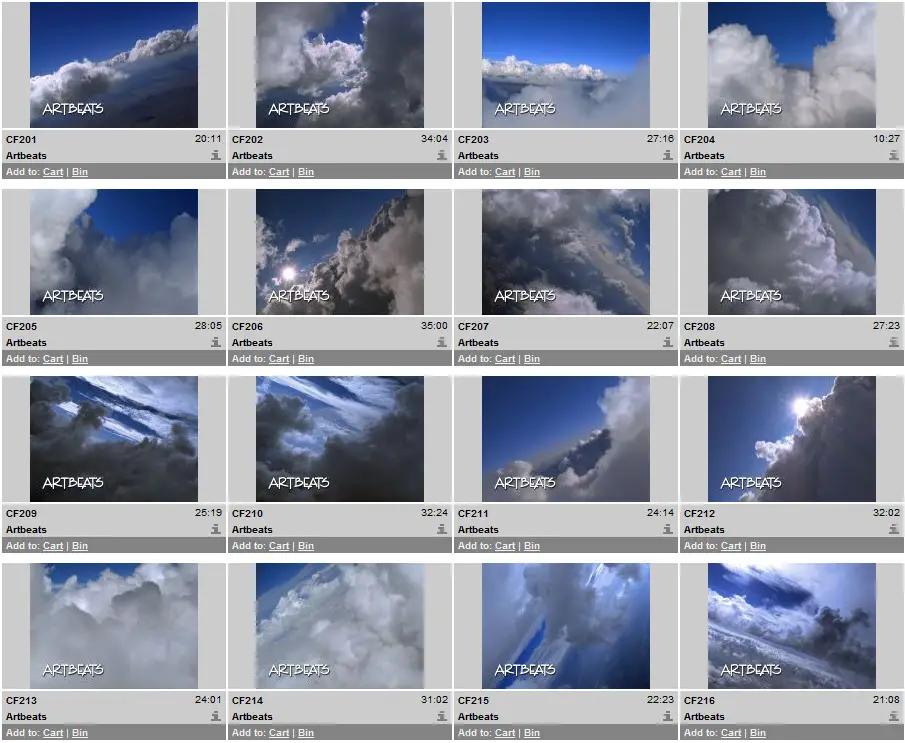Open the CF212 sun behind cloud thumbnail

pyautogui.click(x=792, y=439)
